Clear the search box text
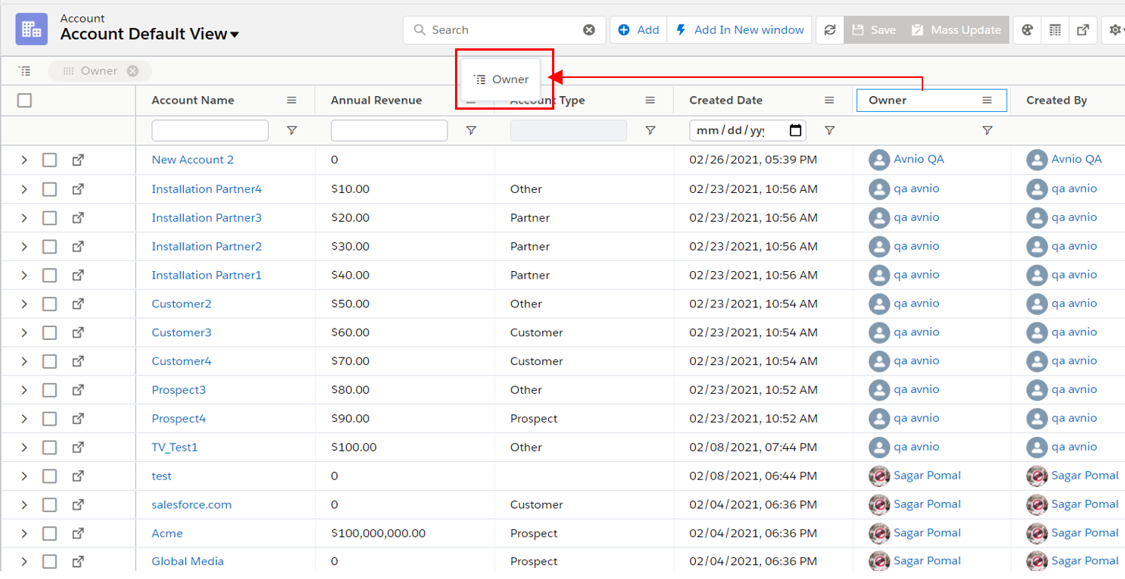This screenshot has height=579, width=1125. 589,30
